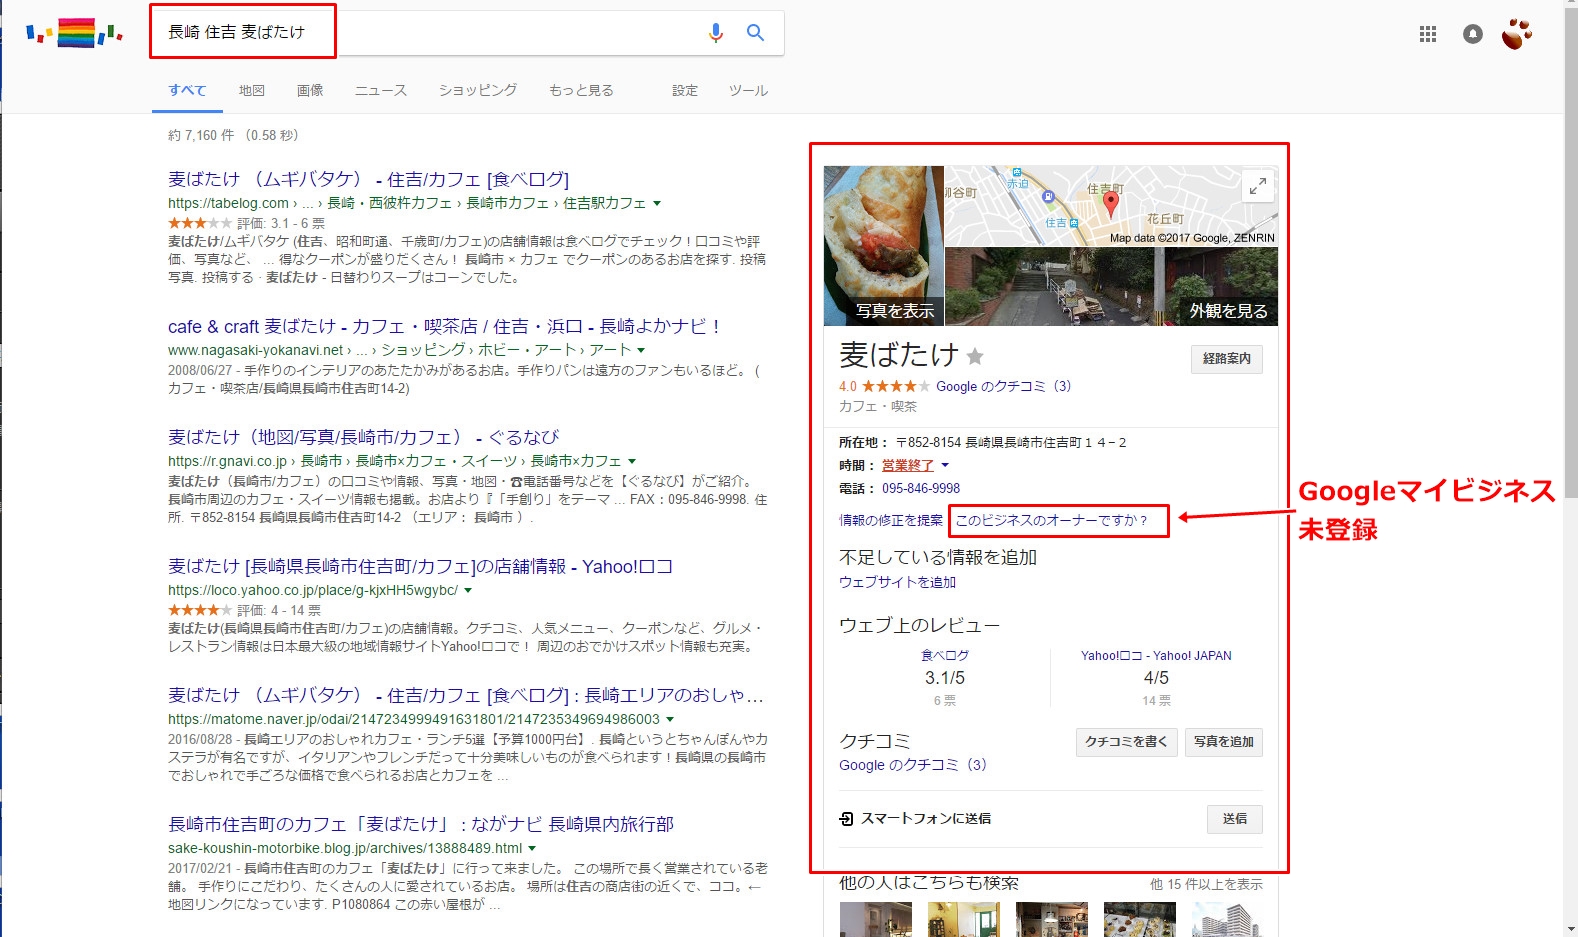This screenshot has height=937, width=1578.
Task: Open the first related place thumbnail
Action: (x=876, y=919)
